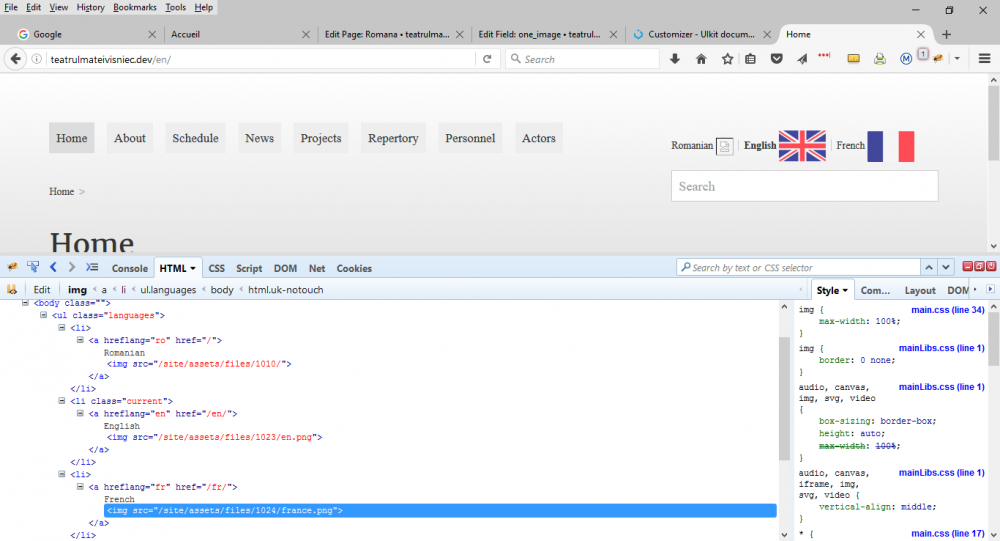Open the Style side panel dropdown
Image resolution: width=1000 pixels, height=541 pixels.
tap(845, 290)
